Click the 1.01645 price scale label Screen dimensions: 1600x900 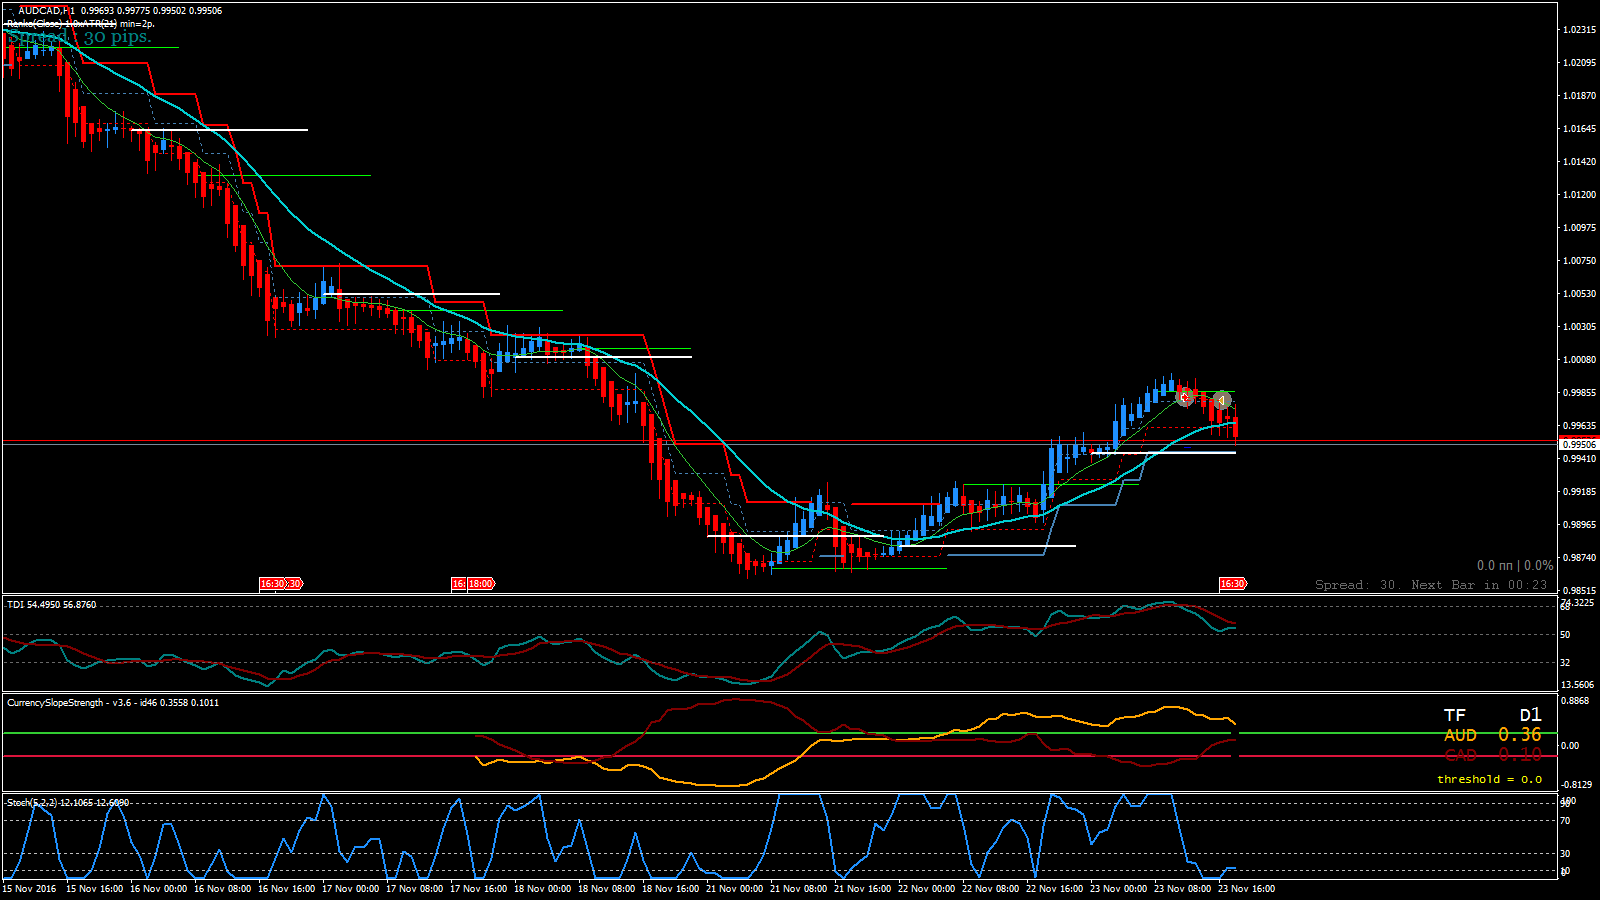tap(1579, 129)
